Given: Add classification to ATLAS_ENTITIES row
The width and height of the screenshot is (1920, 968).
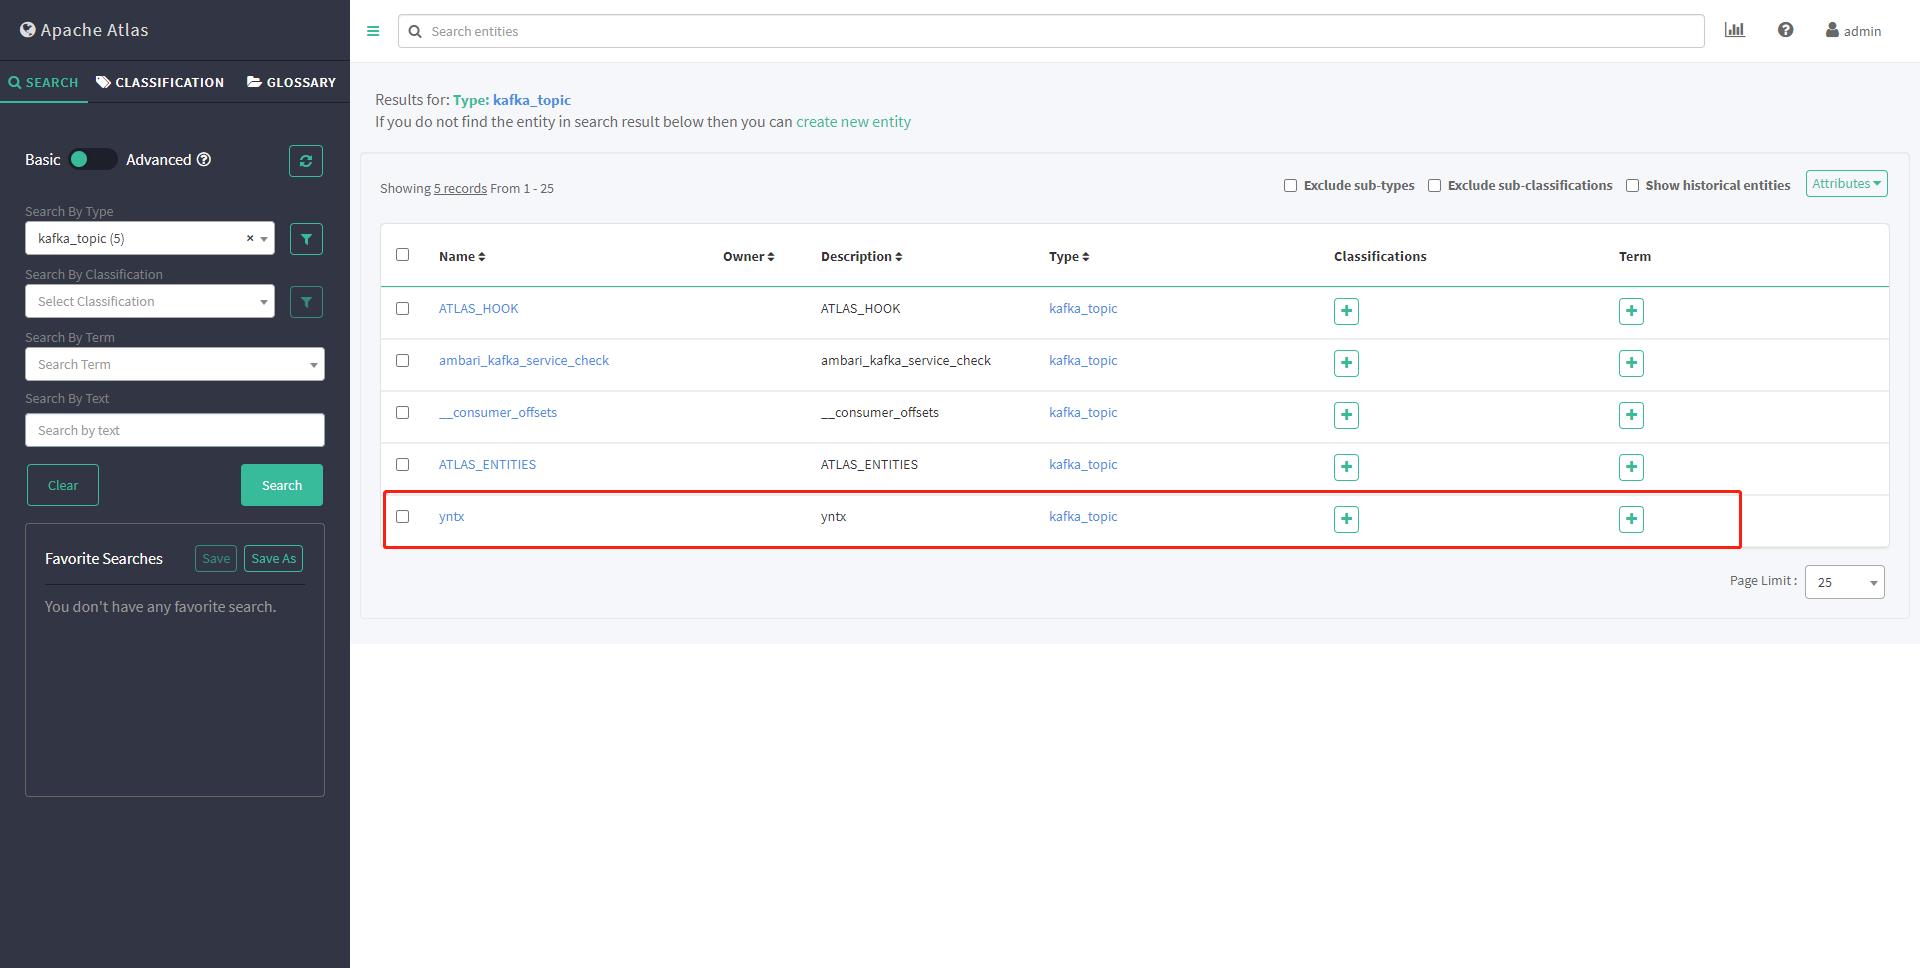Looking at the screenshot, I should pos(1346,467).
